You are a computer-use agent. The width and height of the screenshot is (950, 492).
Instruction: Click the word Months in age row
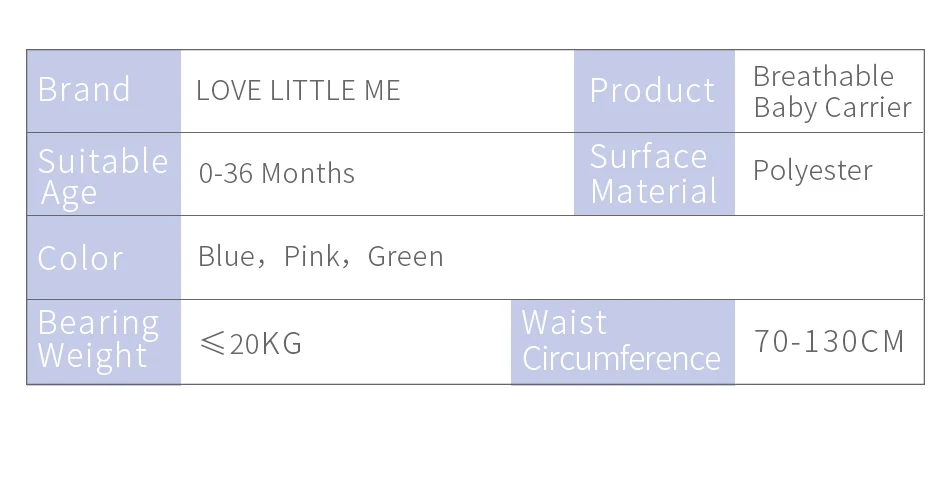[x=308, y=173]
